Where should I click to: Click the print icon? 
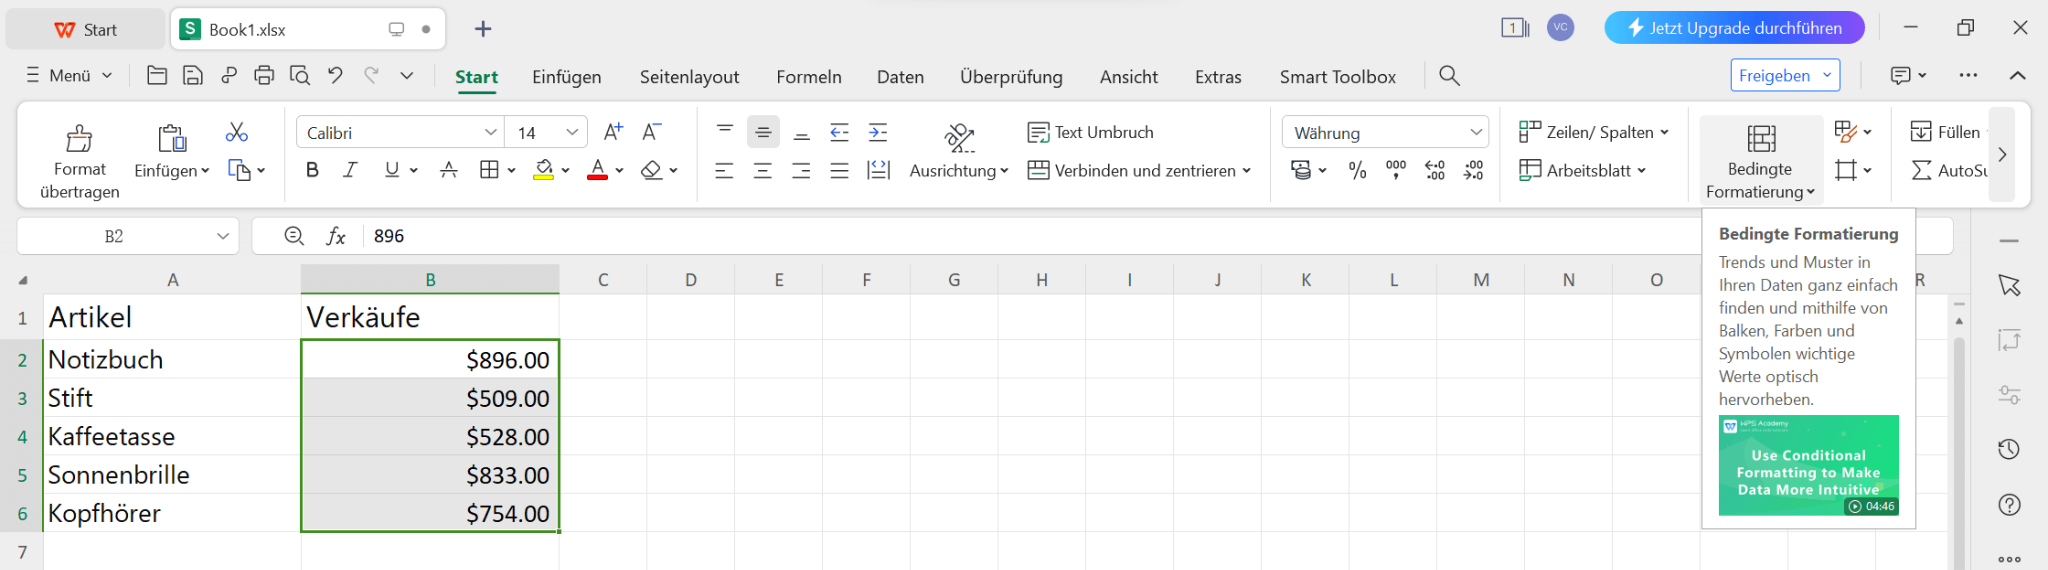[x=264, y=75]
